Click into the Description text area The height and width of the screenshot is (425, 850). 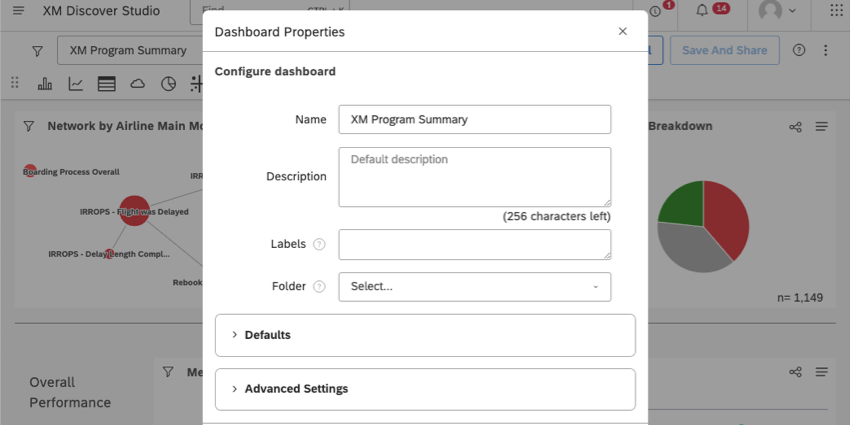pyautogui.click(x=474, y=177)
